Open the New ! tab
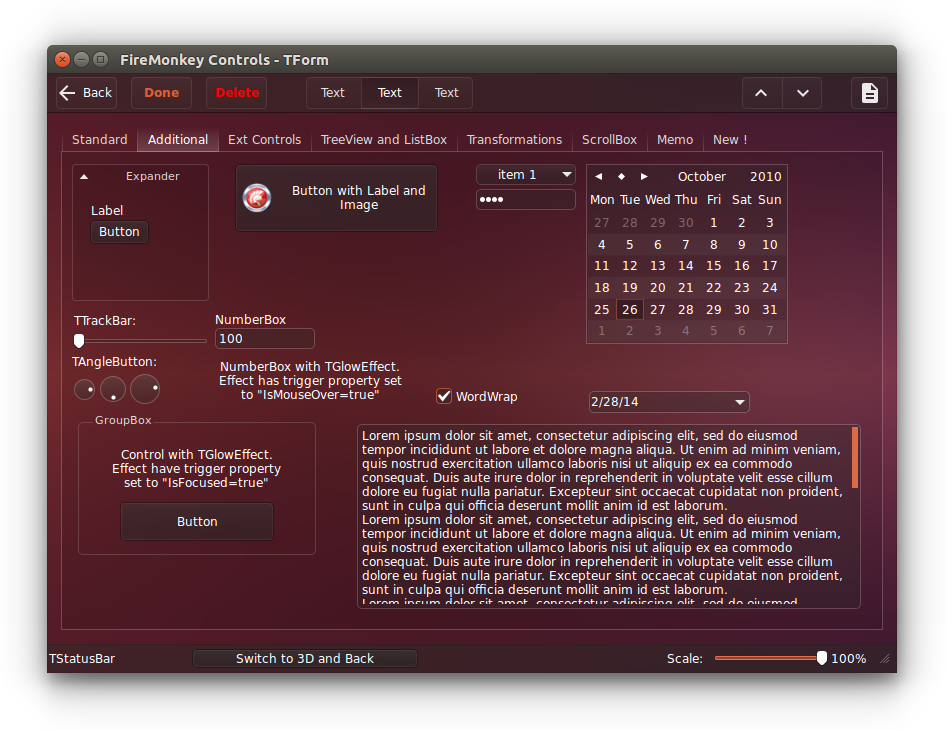Image resolution: width=947 pixels, height=730 pixels. click(730, 139)
